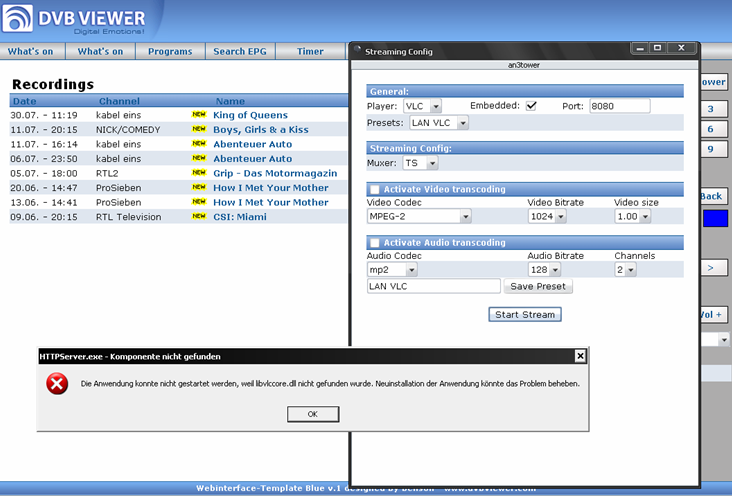Click date cell 09.06. - 20:15
The height and width of the screenshot is (496, 732).
pos(44,217)
